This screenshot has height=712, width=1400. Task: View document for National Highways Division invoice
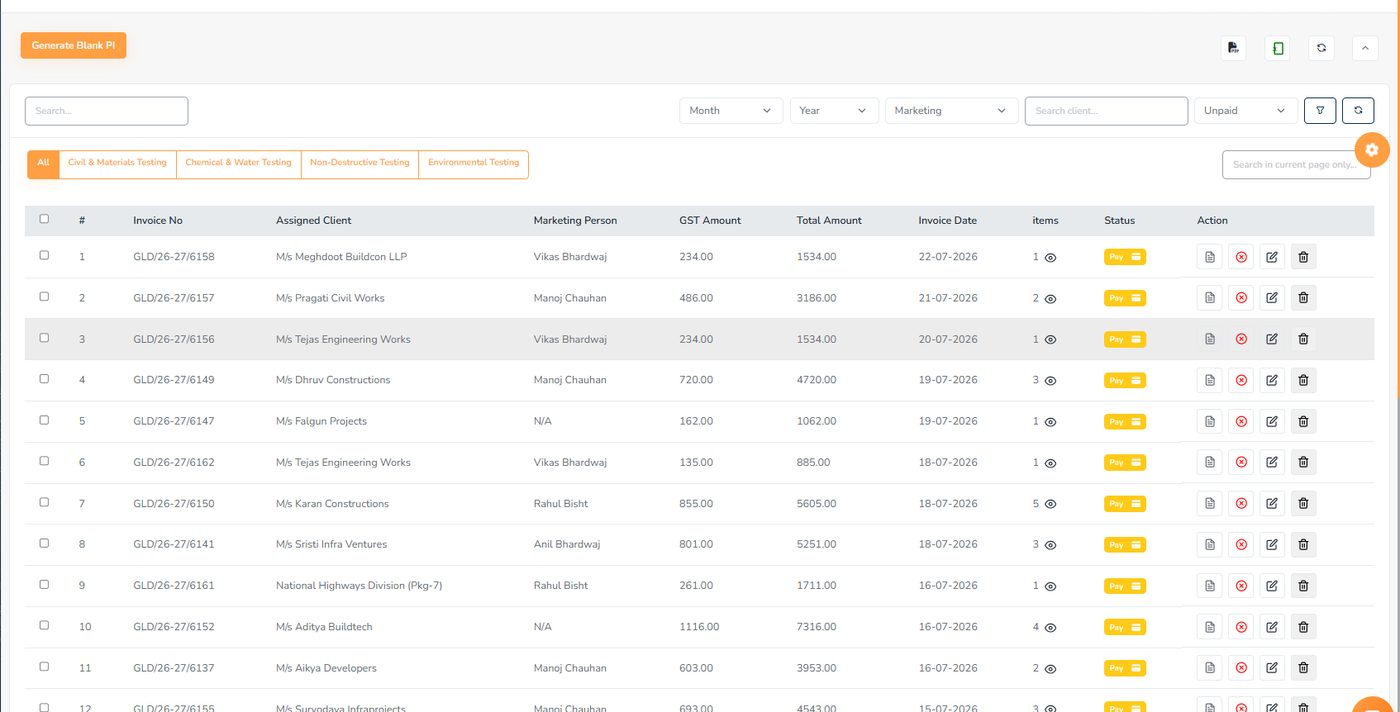point(1210,585)
